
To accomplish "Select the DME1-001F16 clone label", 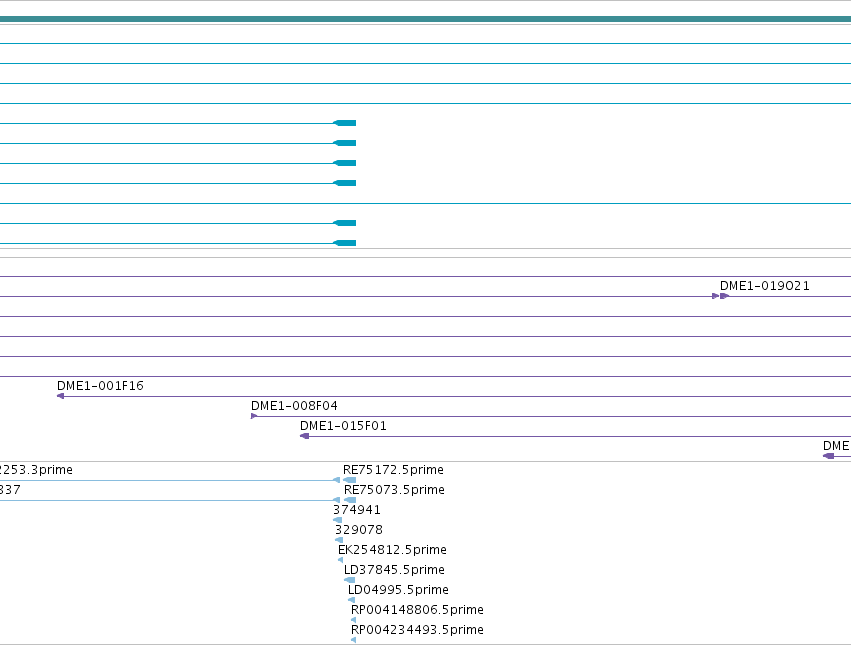I will (100, 385).
